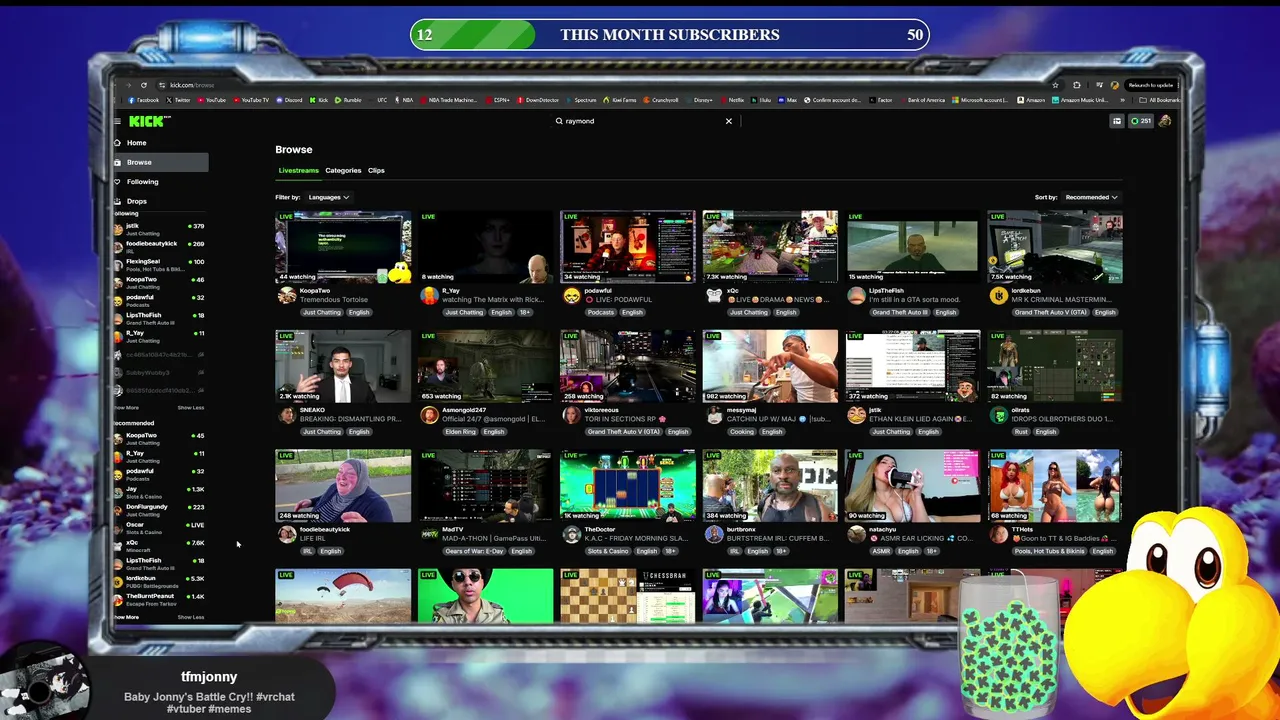Open the MadTV stream thumbnail
This screenshot has width=1280, height=720.
pyautogui.click(x=485, y=486)
